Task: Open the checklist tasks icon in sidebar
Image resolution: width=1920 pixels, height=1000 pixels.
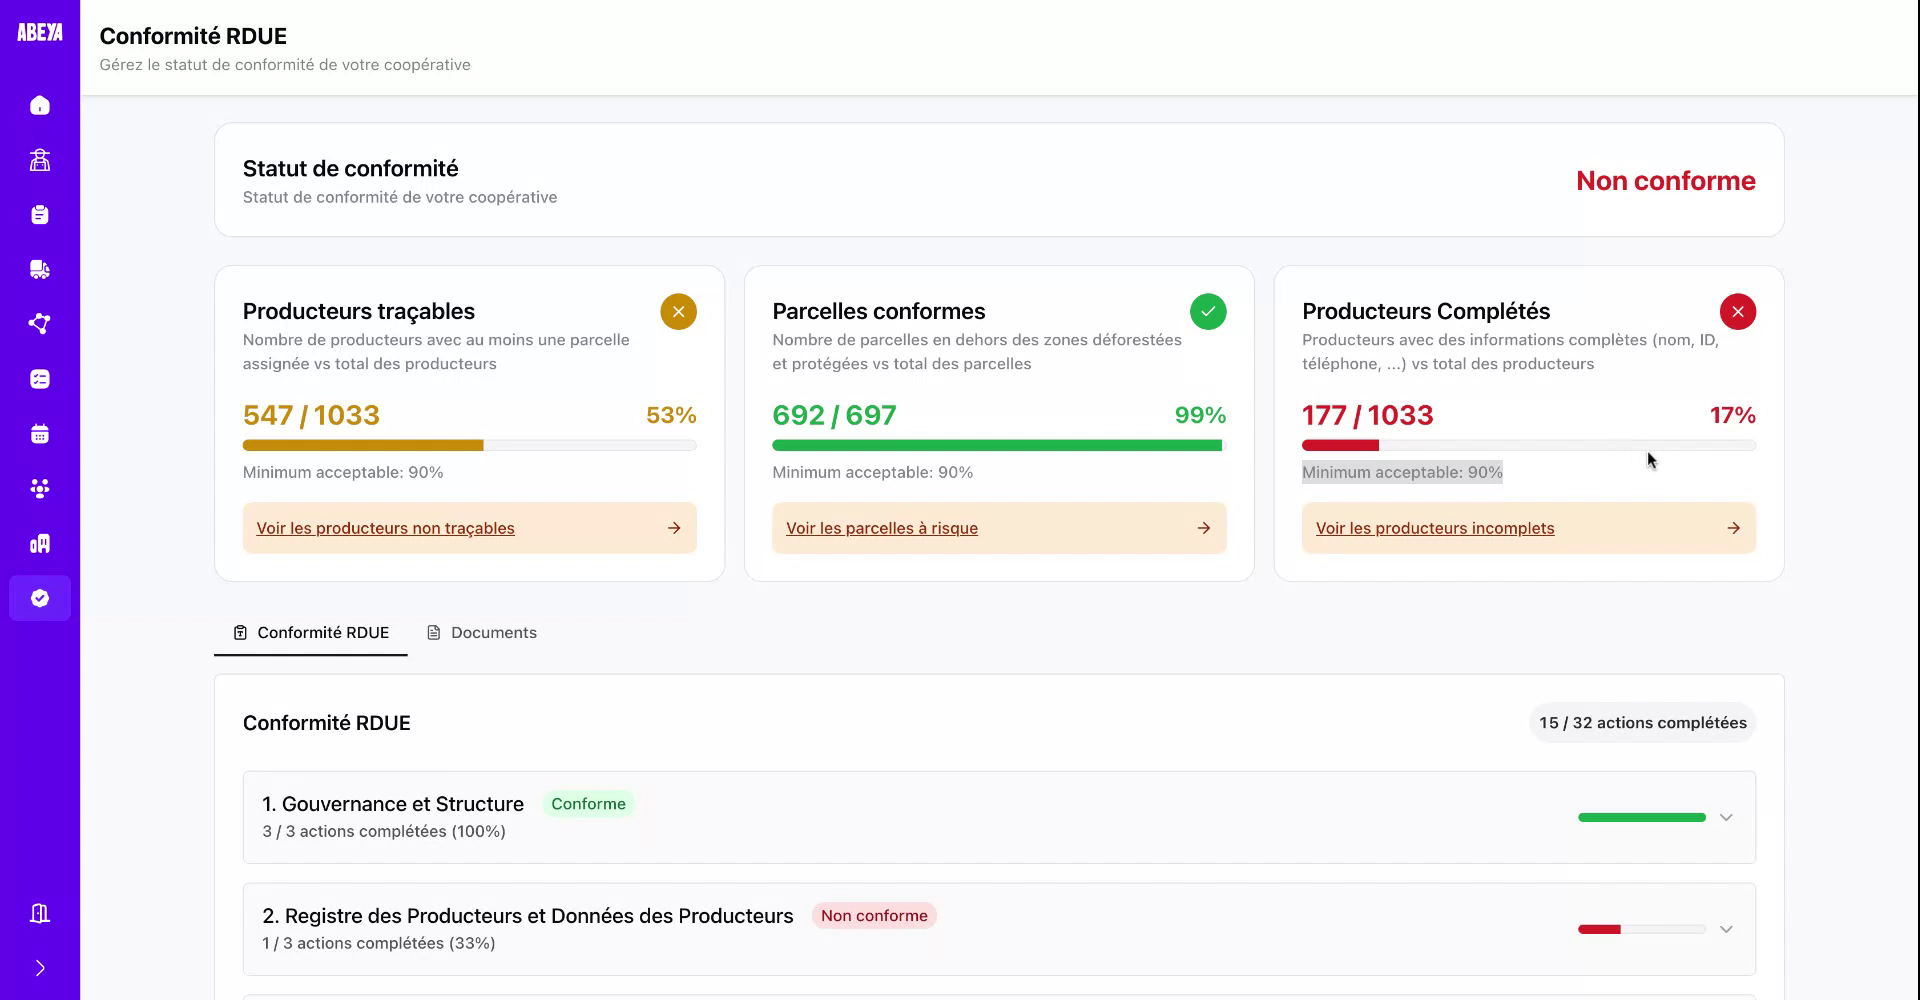Action: coord(40,379)
